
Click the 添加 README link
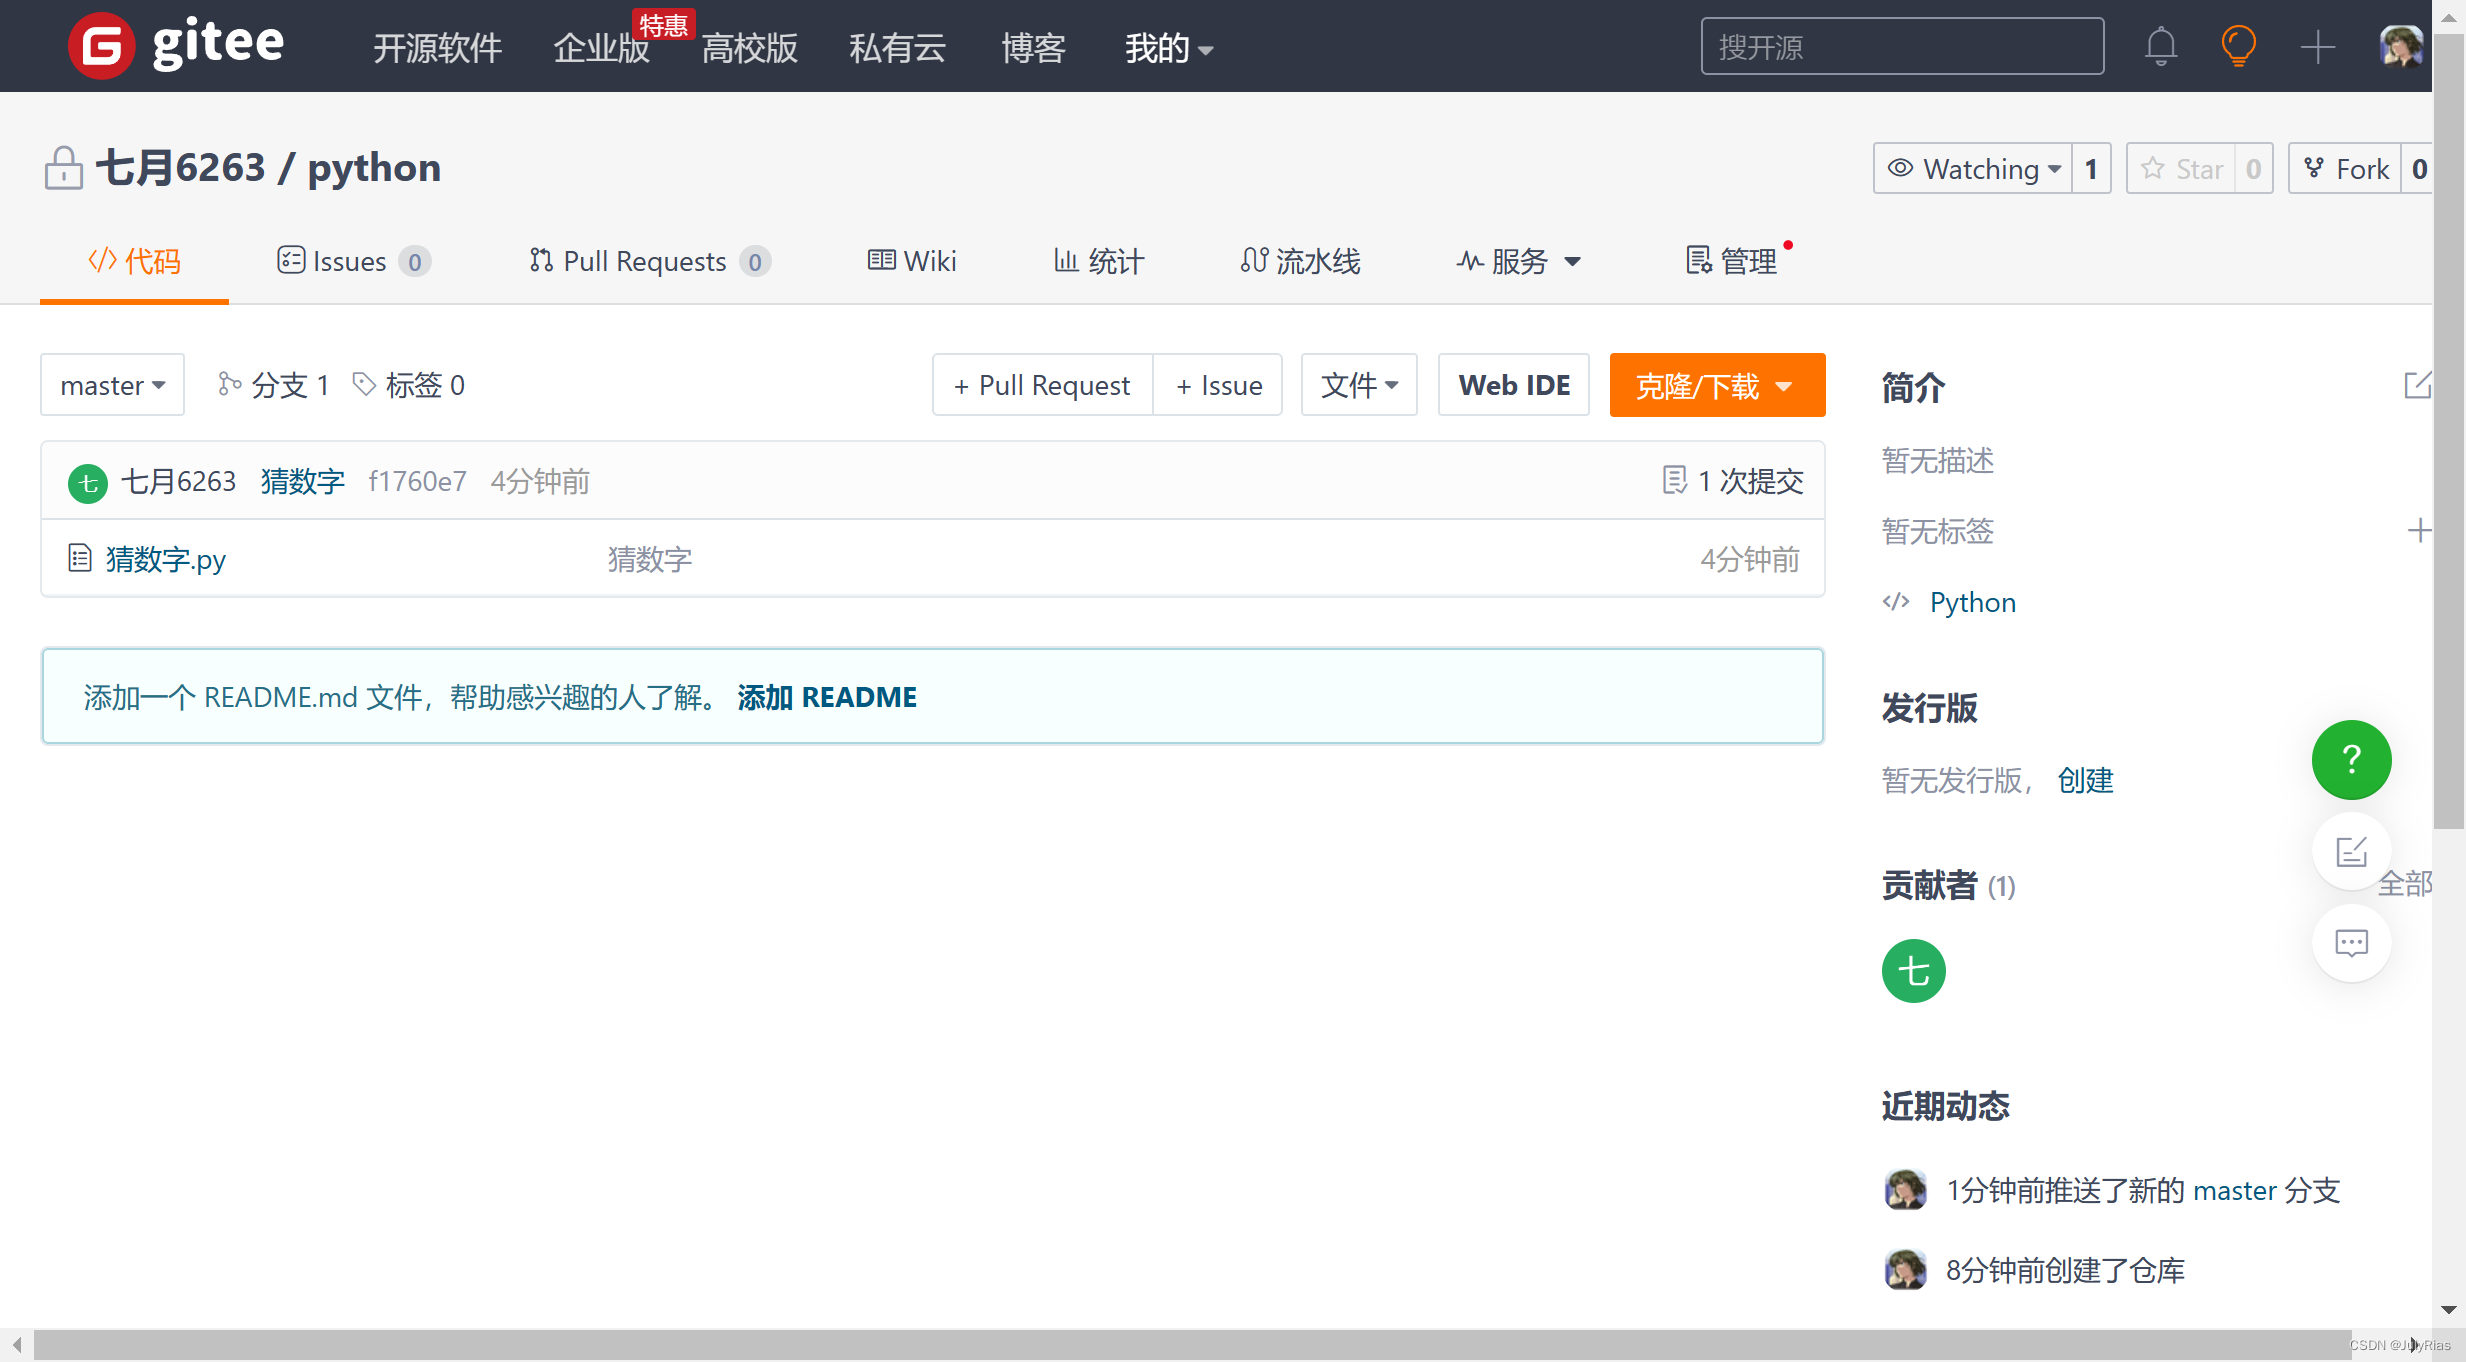(826, 697)
